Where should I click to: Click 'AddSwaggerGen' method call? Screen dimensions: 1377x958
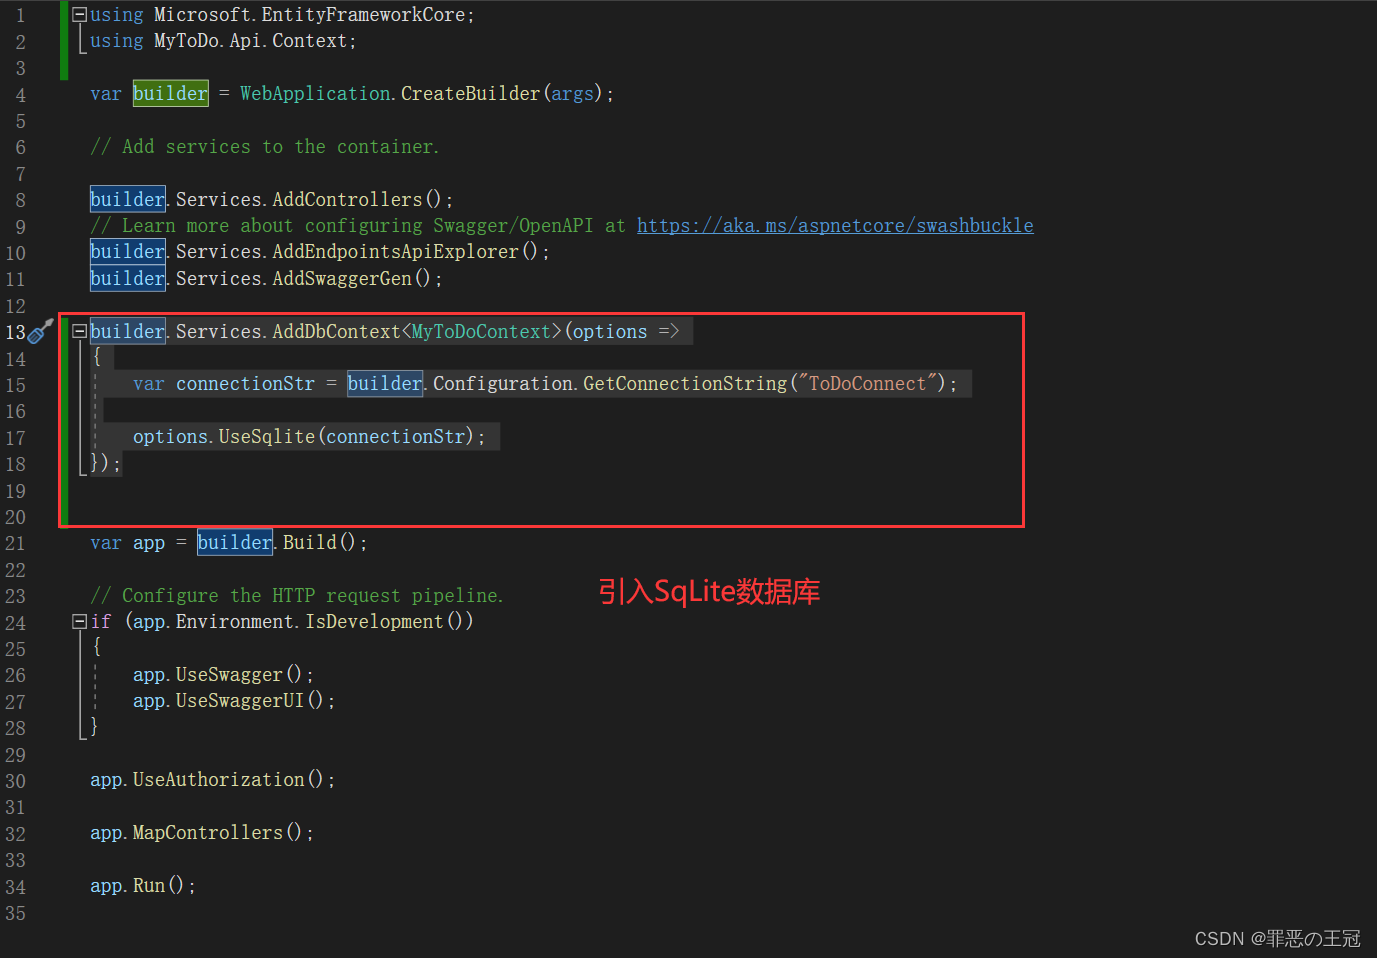(x=342, y=278)
